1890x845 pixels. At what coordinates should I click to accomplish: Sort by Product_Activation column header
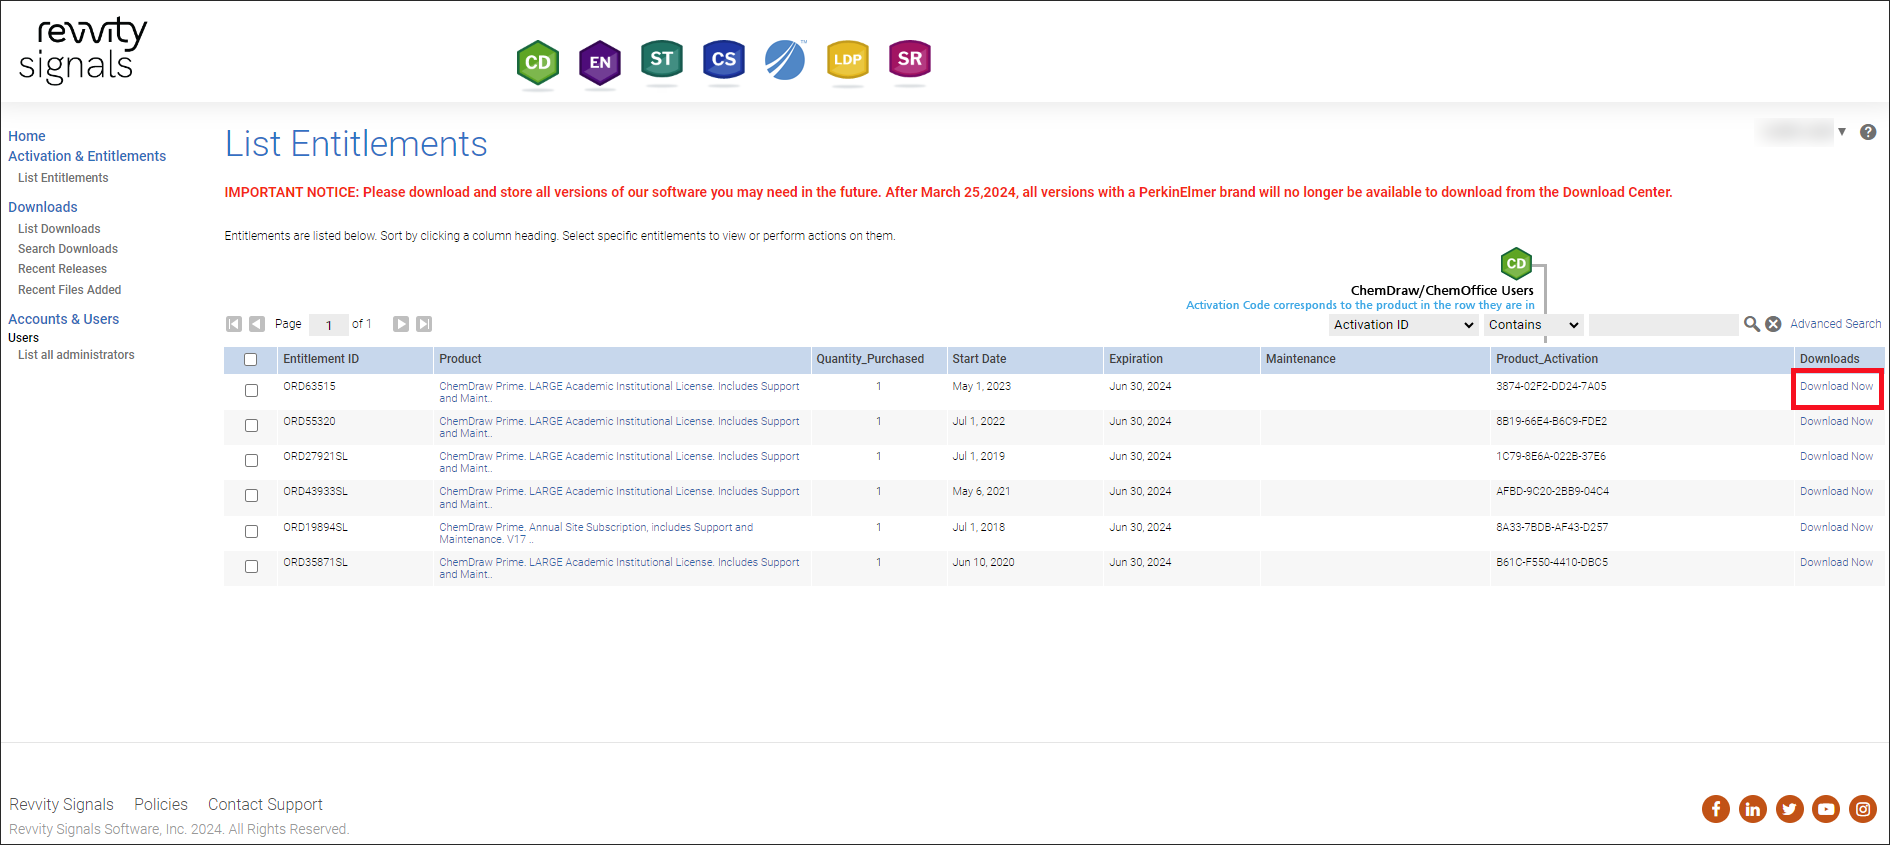click(x=1547, y=359)
